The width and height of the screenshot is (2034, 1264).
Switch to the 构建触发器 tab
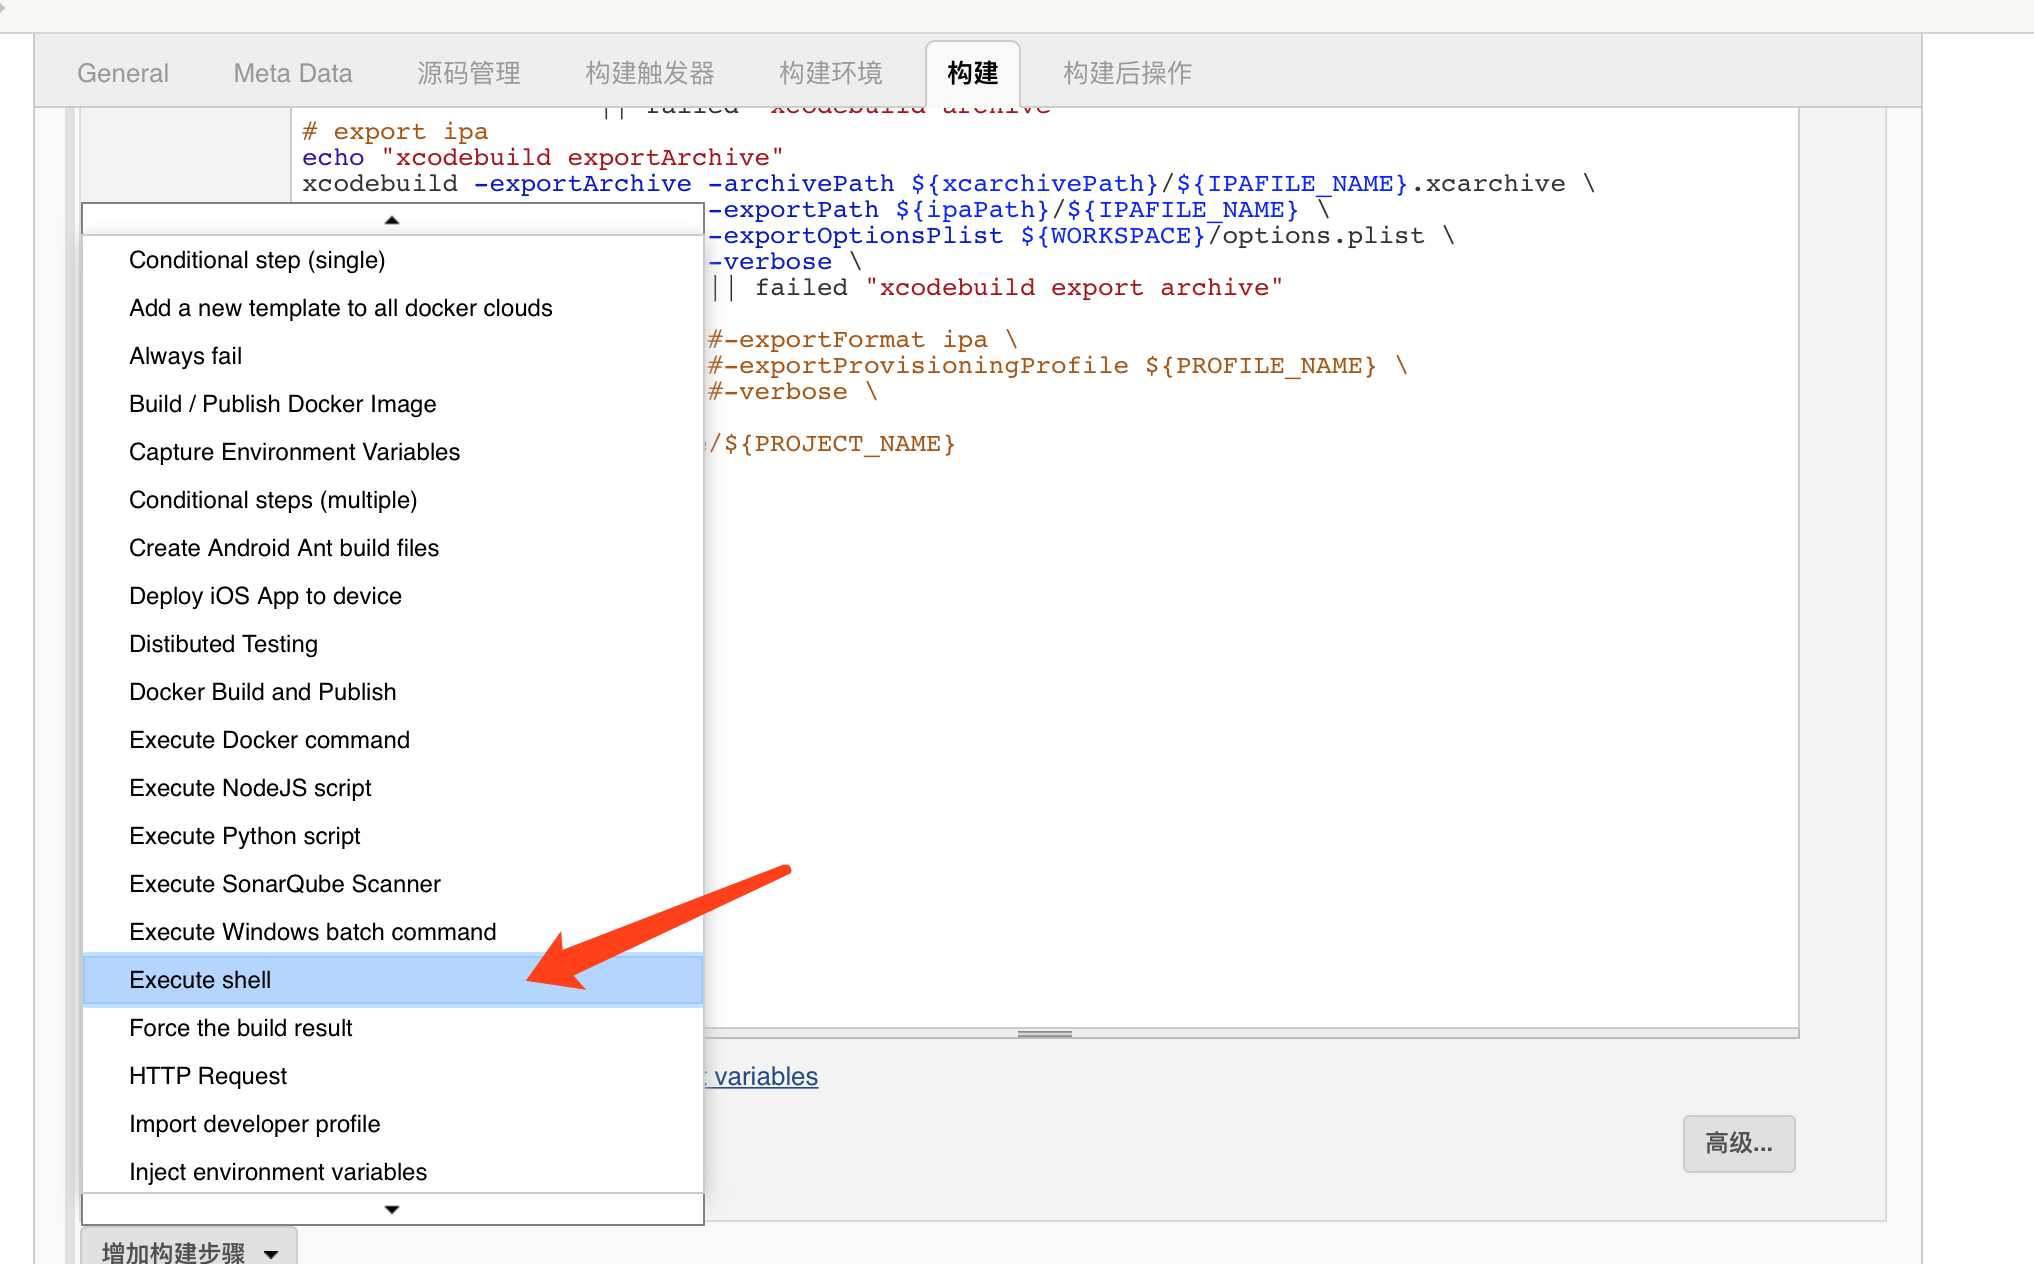coord(650,73)
